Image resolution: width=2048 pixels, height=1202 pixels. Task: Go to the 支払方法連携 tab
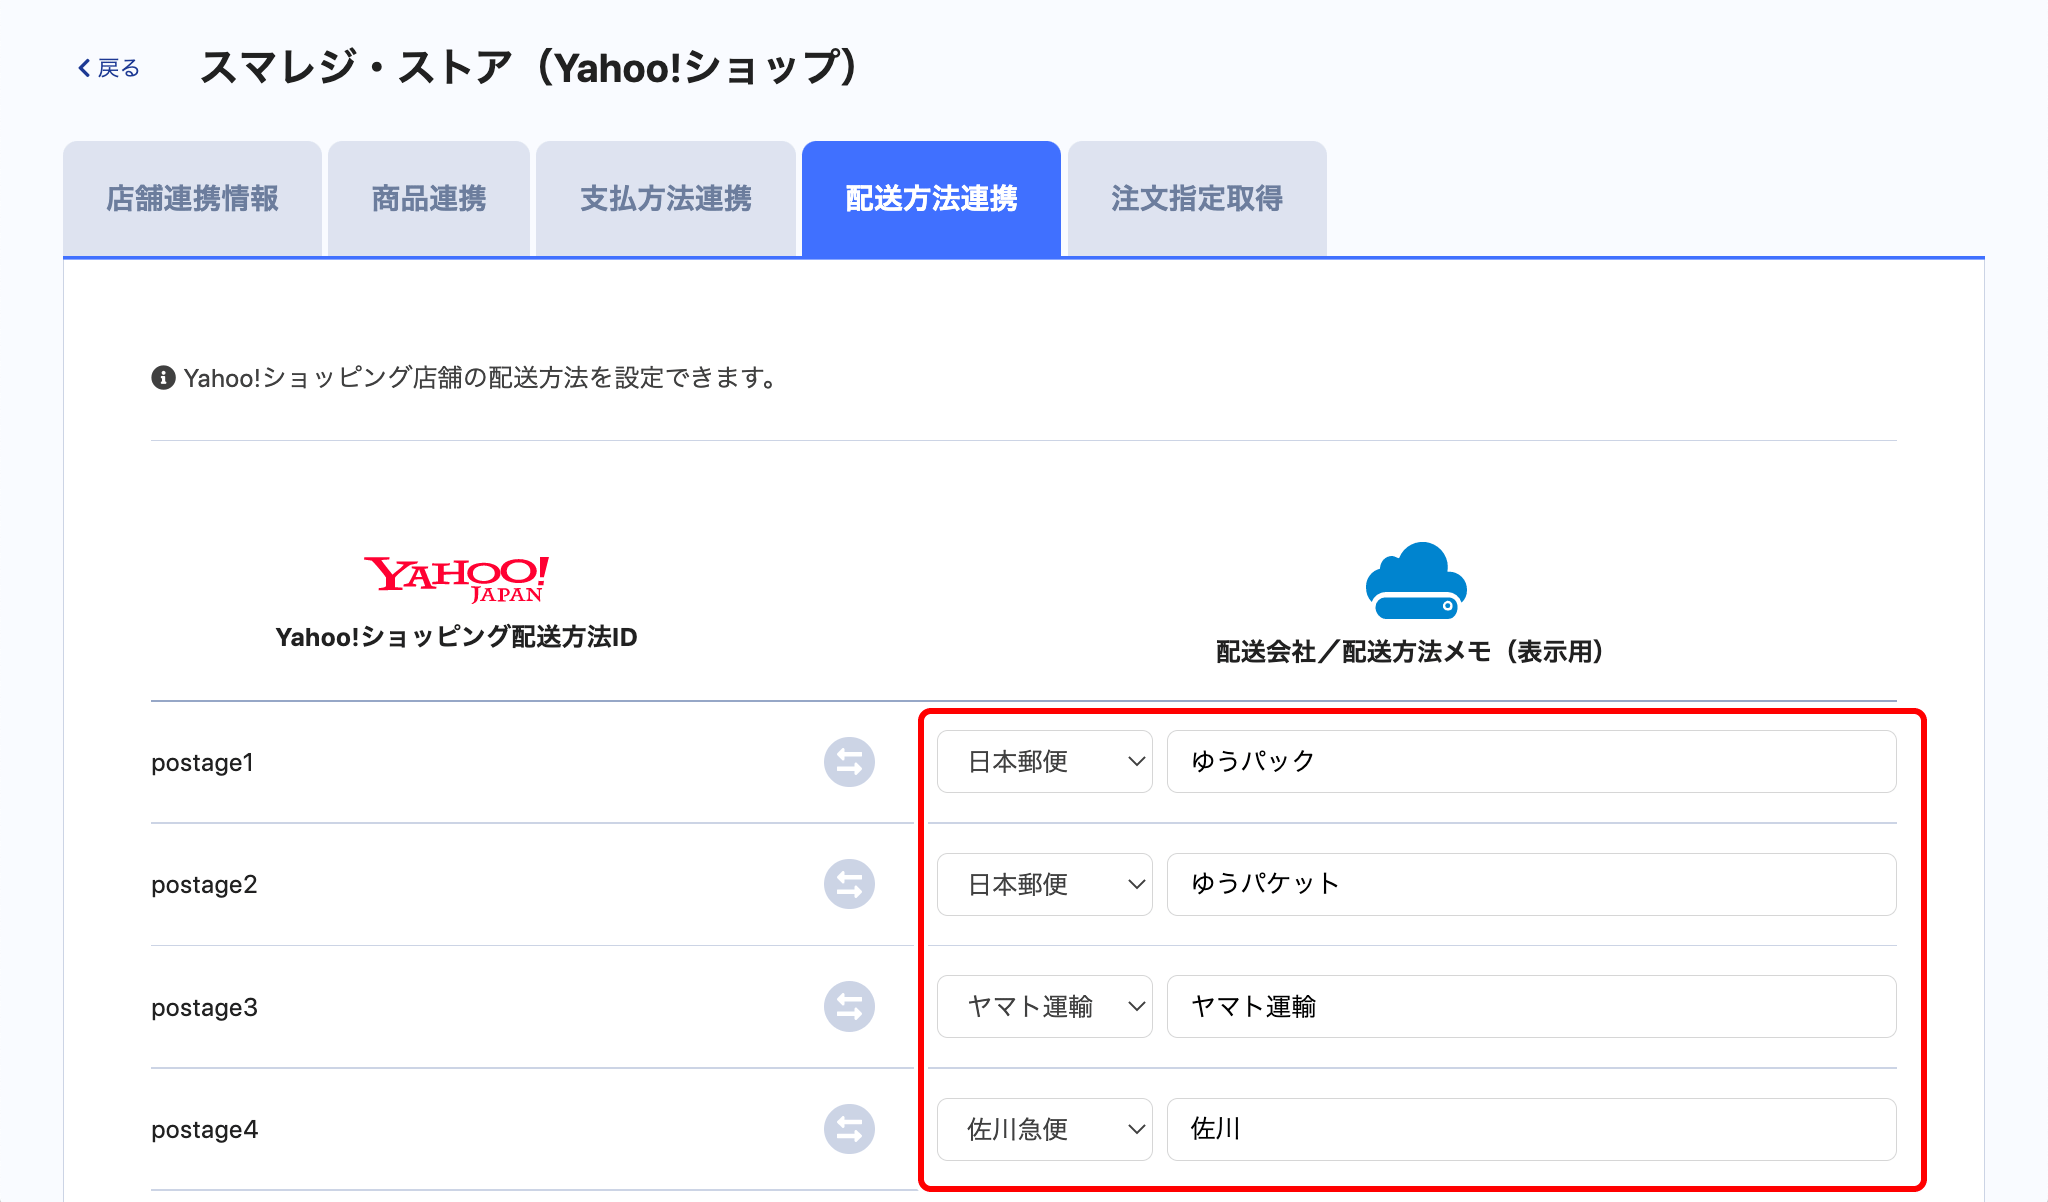[665, 199]
